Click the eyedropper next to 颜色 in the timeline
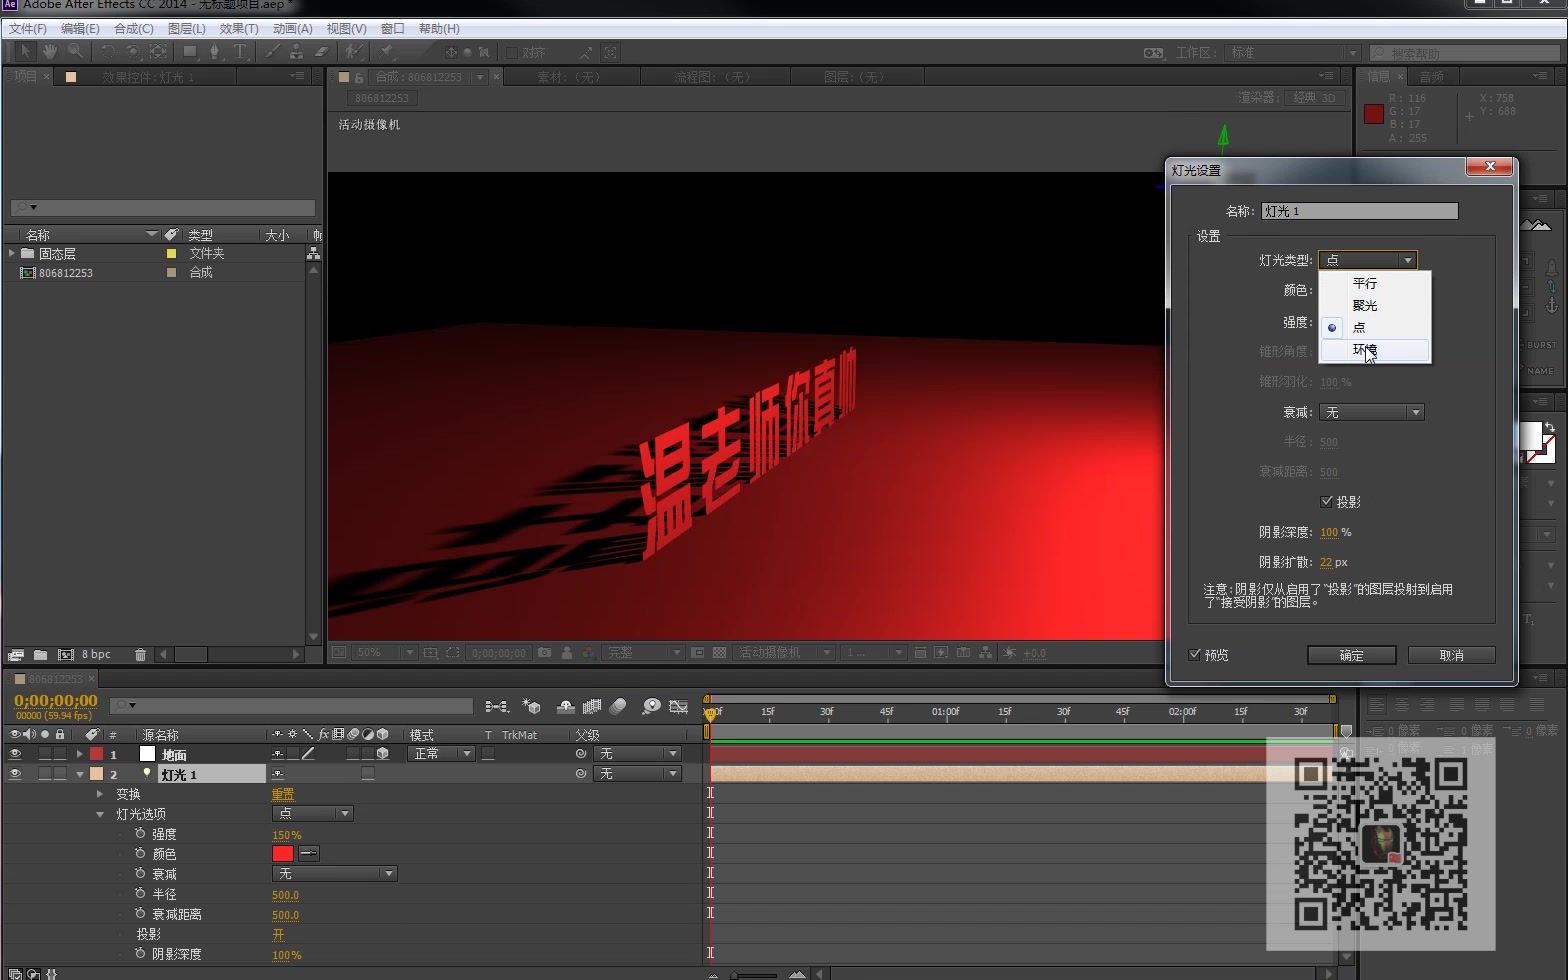Image resolution: width=1568 pixels, height=980 pixels. (309, 853)
